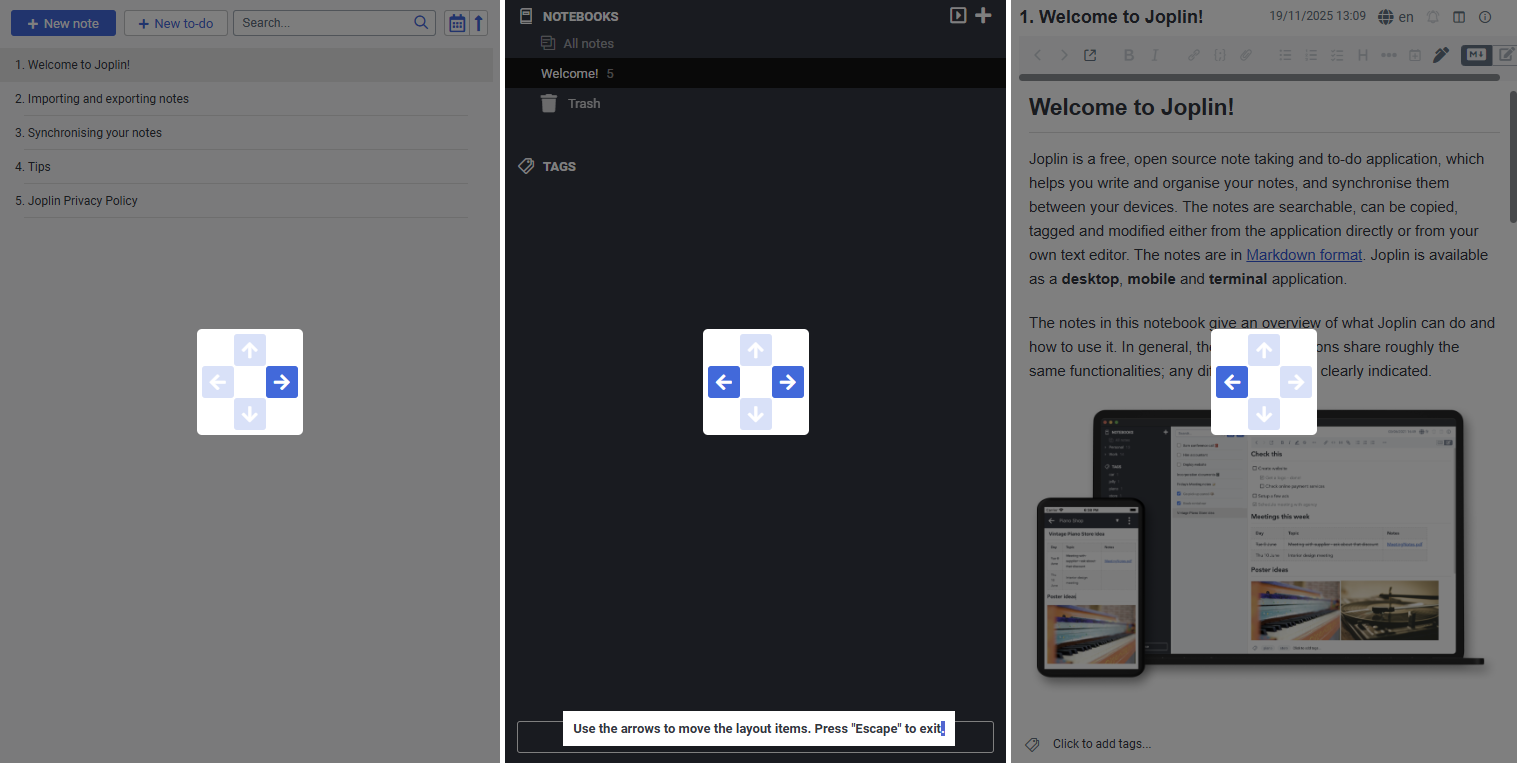Insert date and time from the toolbar

point(1415,55)
